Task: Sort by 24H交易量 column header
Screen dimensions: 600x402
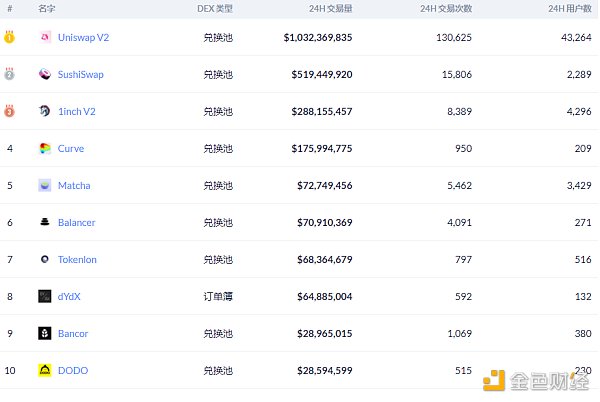Action: (x=331, y=8)
